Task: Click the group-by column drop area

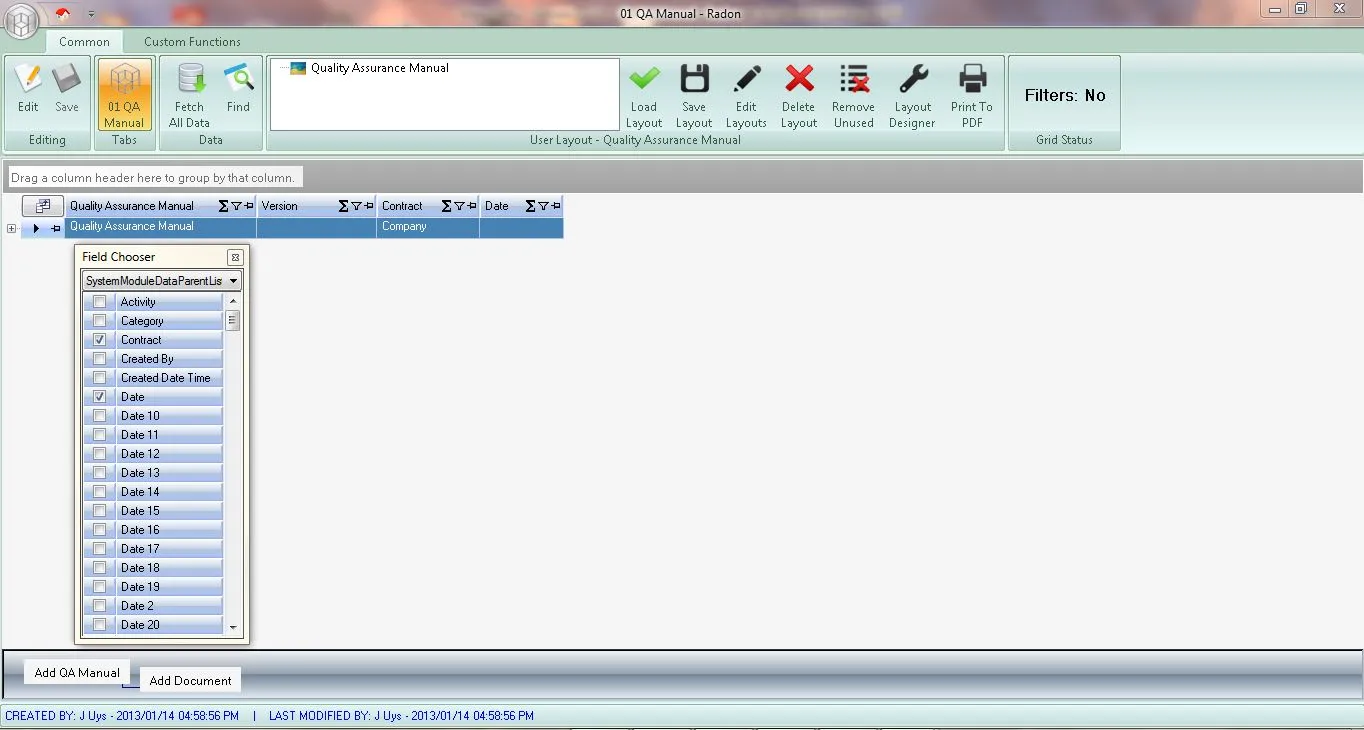Action: coord(153,178)
